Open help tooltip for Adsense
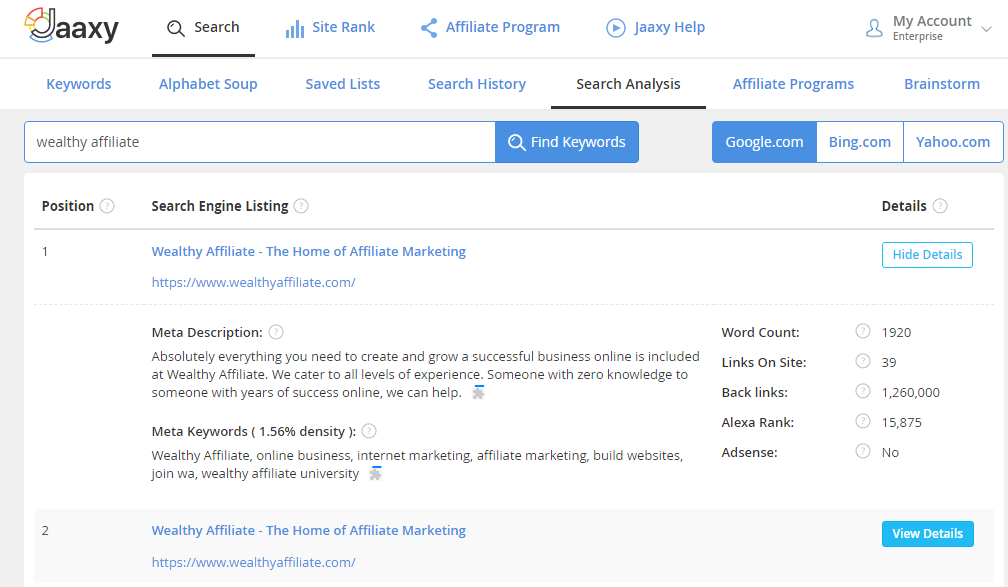The height and width of the screenshot is (587, 1008). 863,451
